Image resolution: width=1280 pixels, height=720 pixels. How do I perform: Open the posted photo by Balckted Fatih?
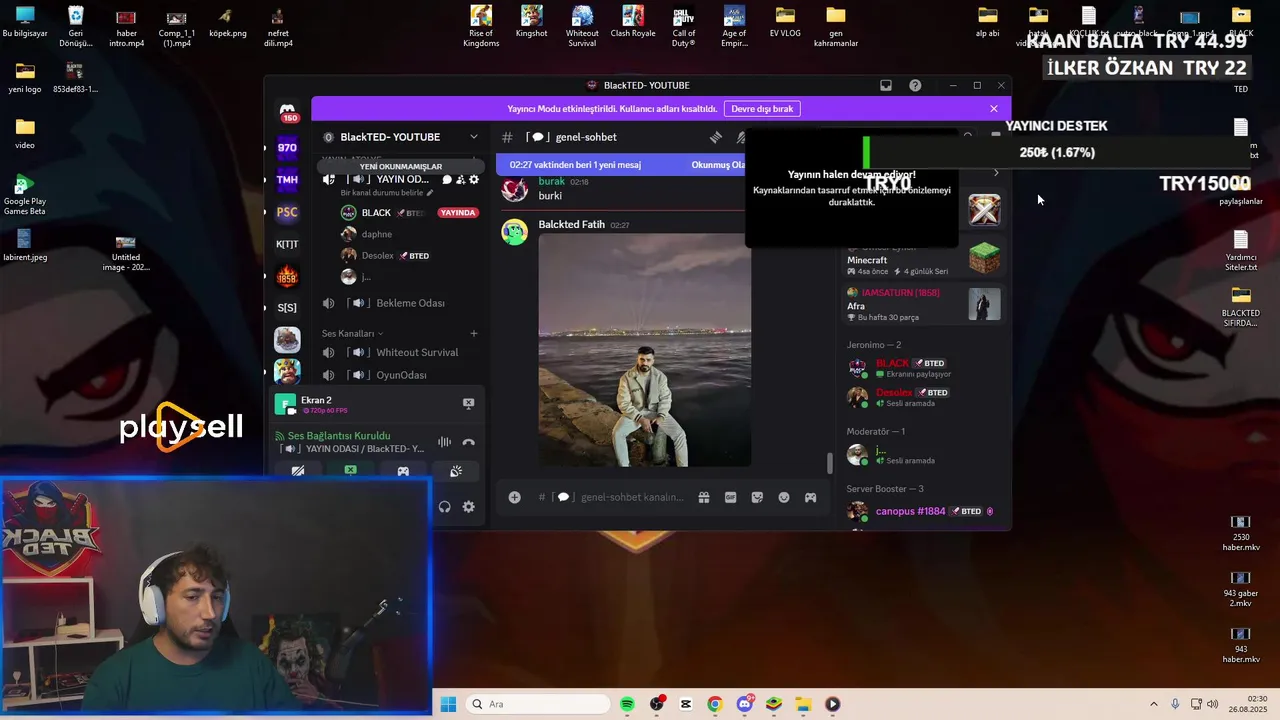click(x=645, y=350)
